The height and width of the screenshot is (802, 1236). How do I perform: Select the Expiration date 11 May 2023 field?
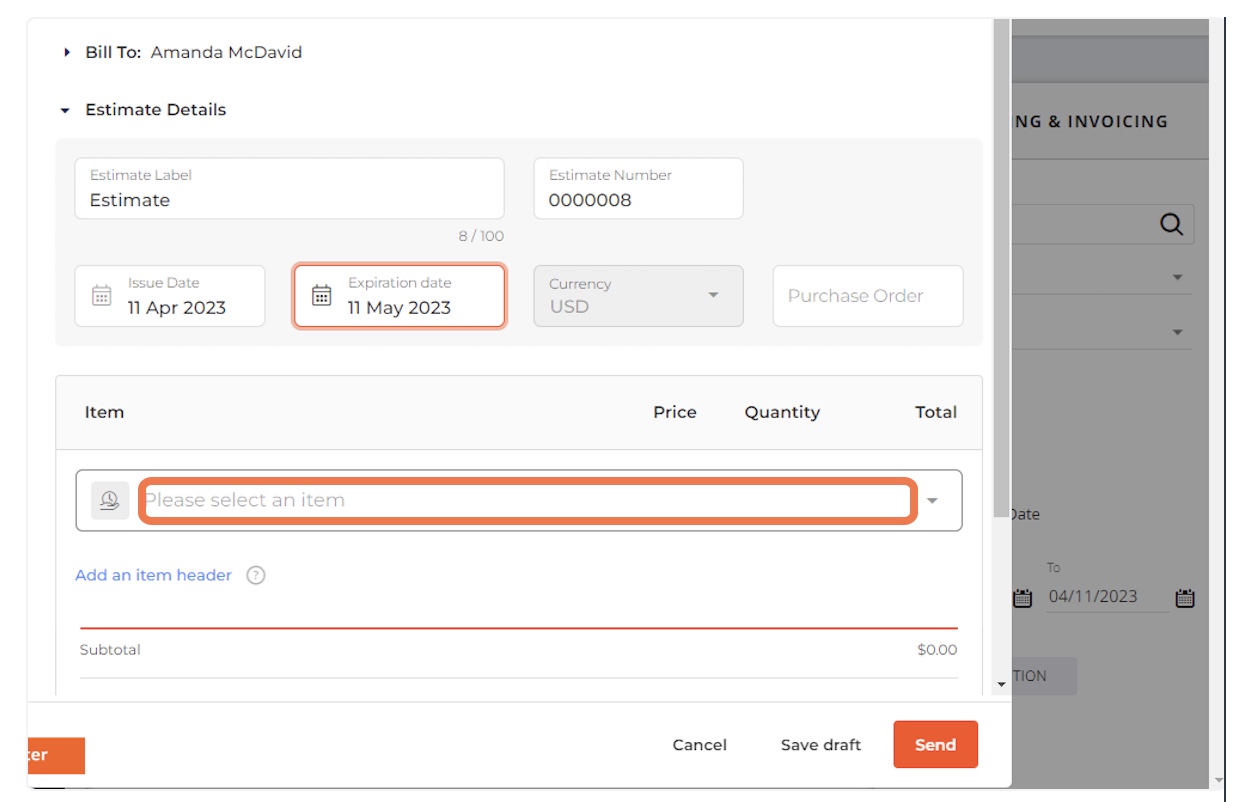(399, 296)
